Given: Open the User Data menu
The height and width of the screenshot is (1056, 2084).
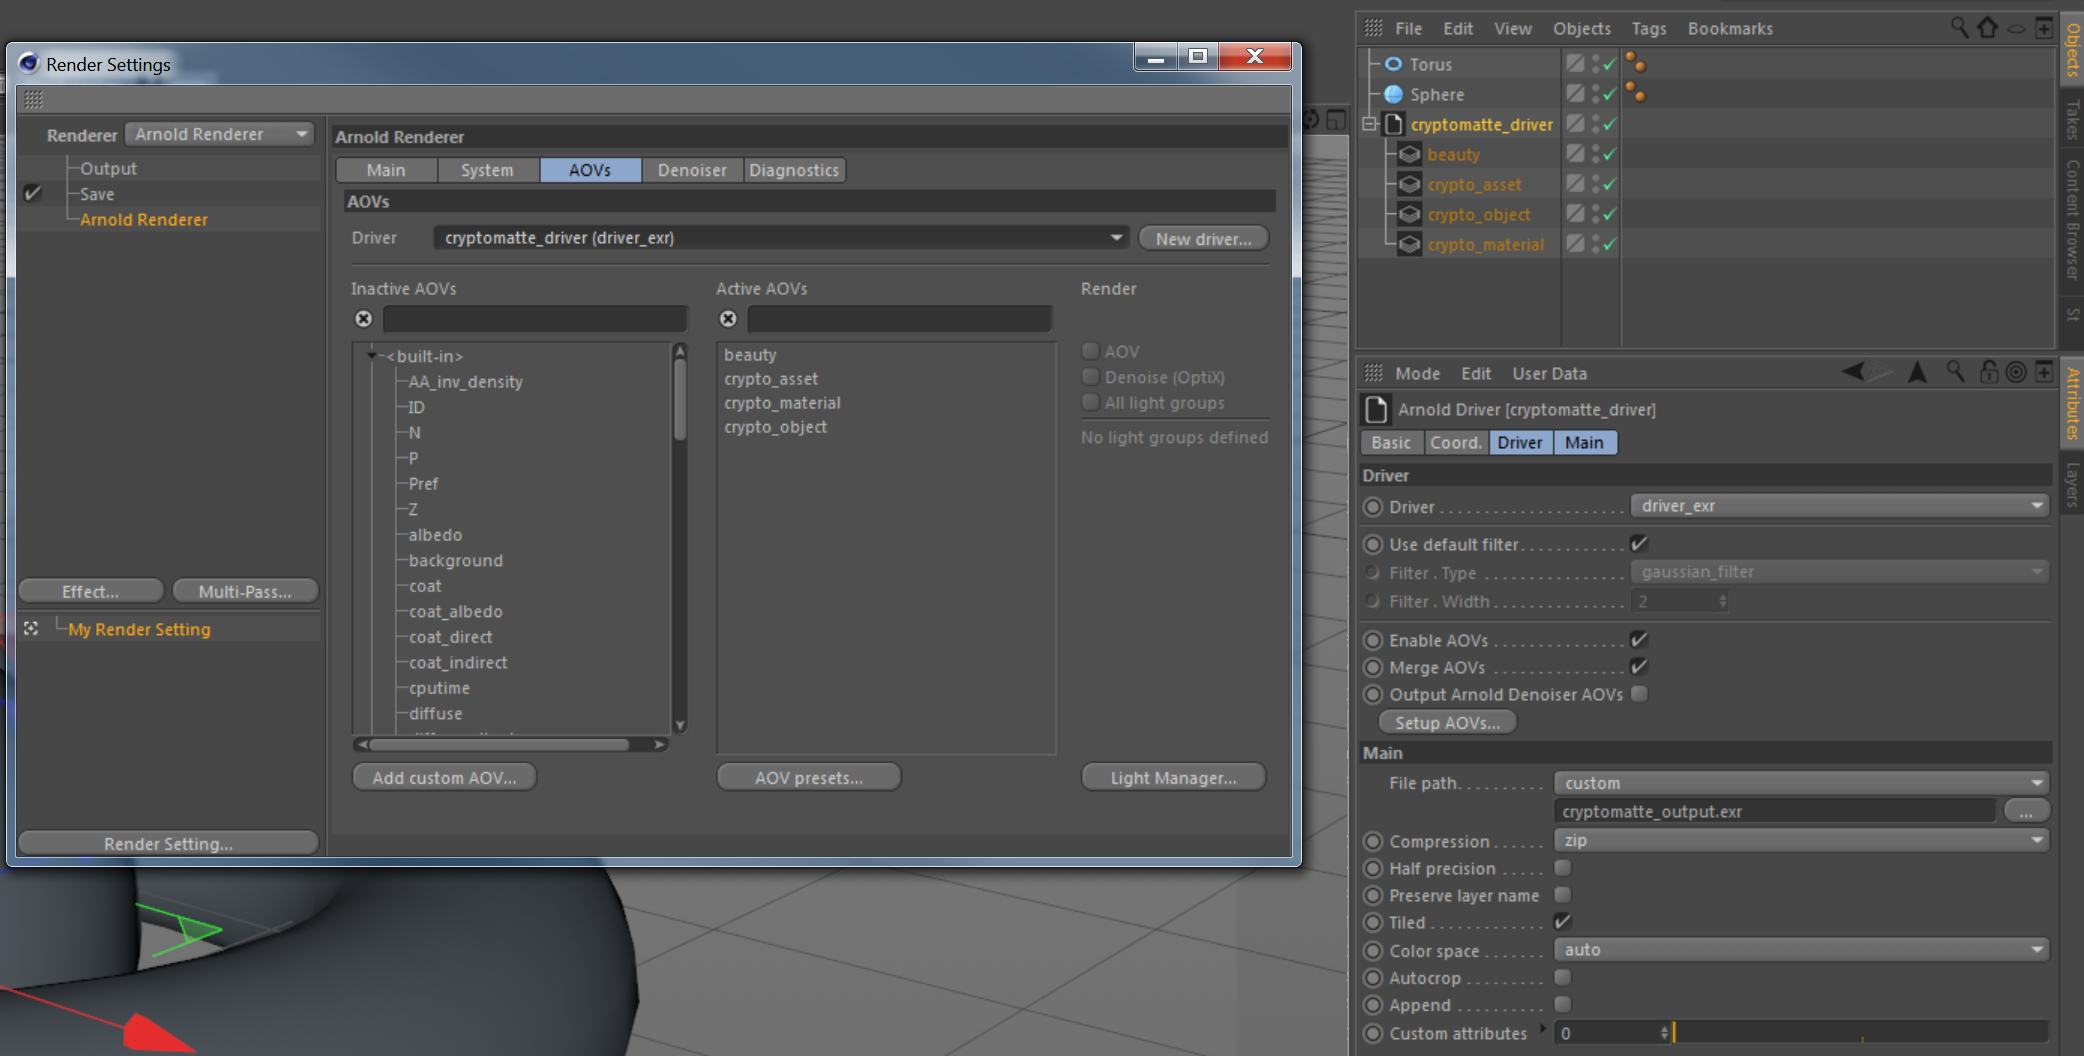Looking at the screenshot, I should tap(1549, 373).
